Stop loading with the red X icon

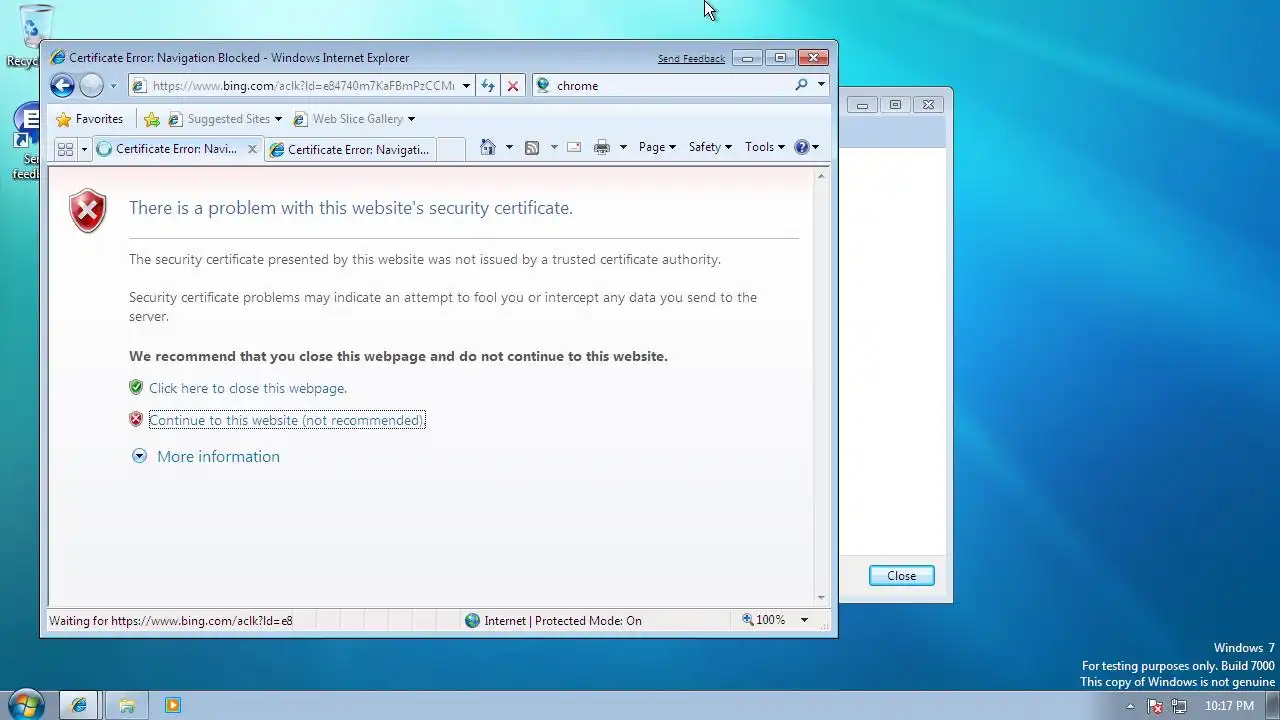(513, 86)
